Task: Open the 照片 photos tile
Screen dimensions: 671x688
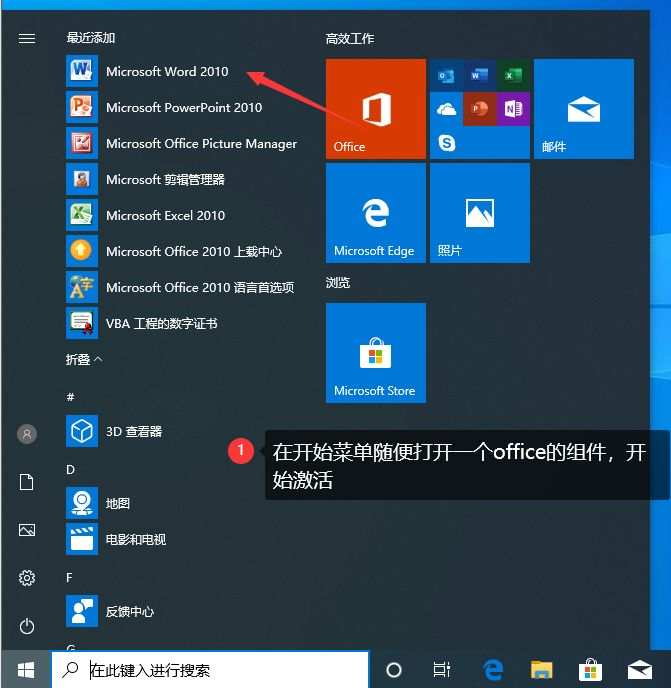Action: (x=480, y=213)
